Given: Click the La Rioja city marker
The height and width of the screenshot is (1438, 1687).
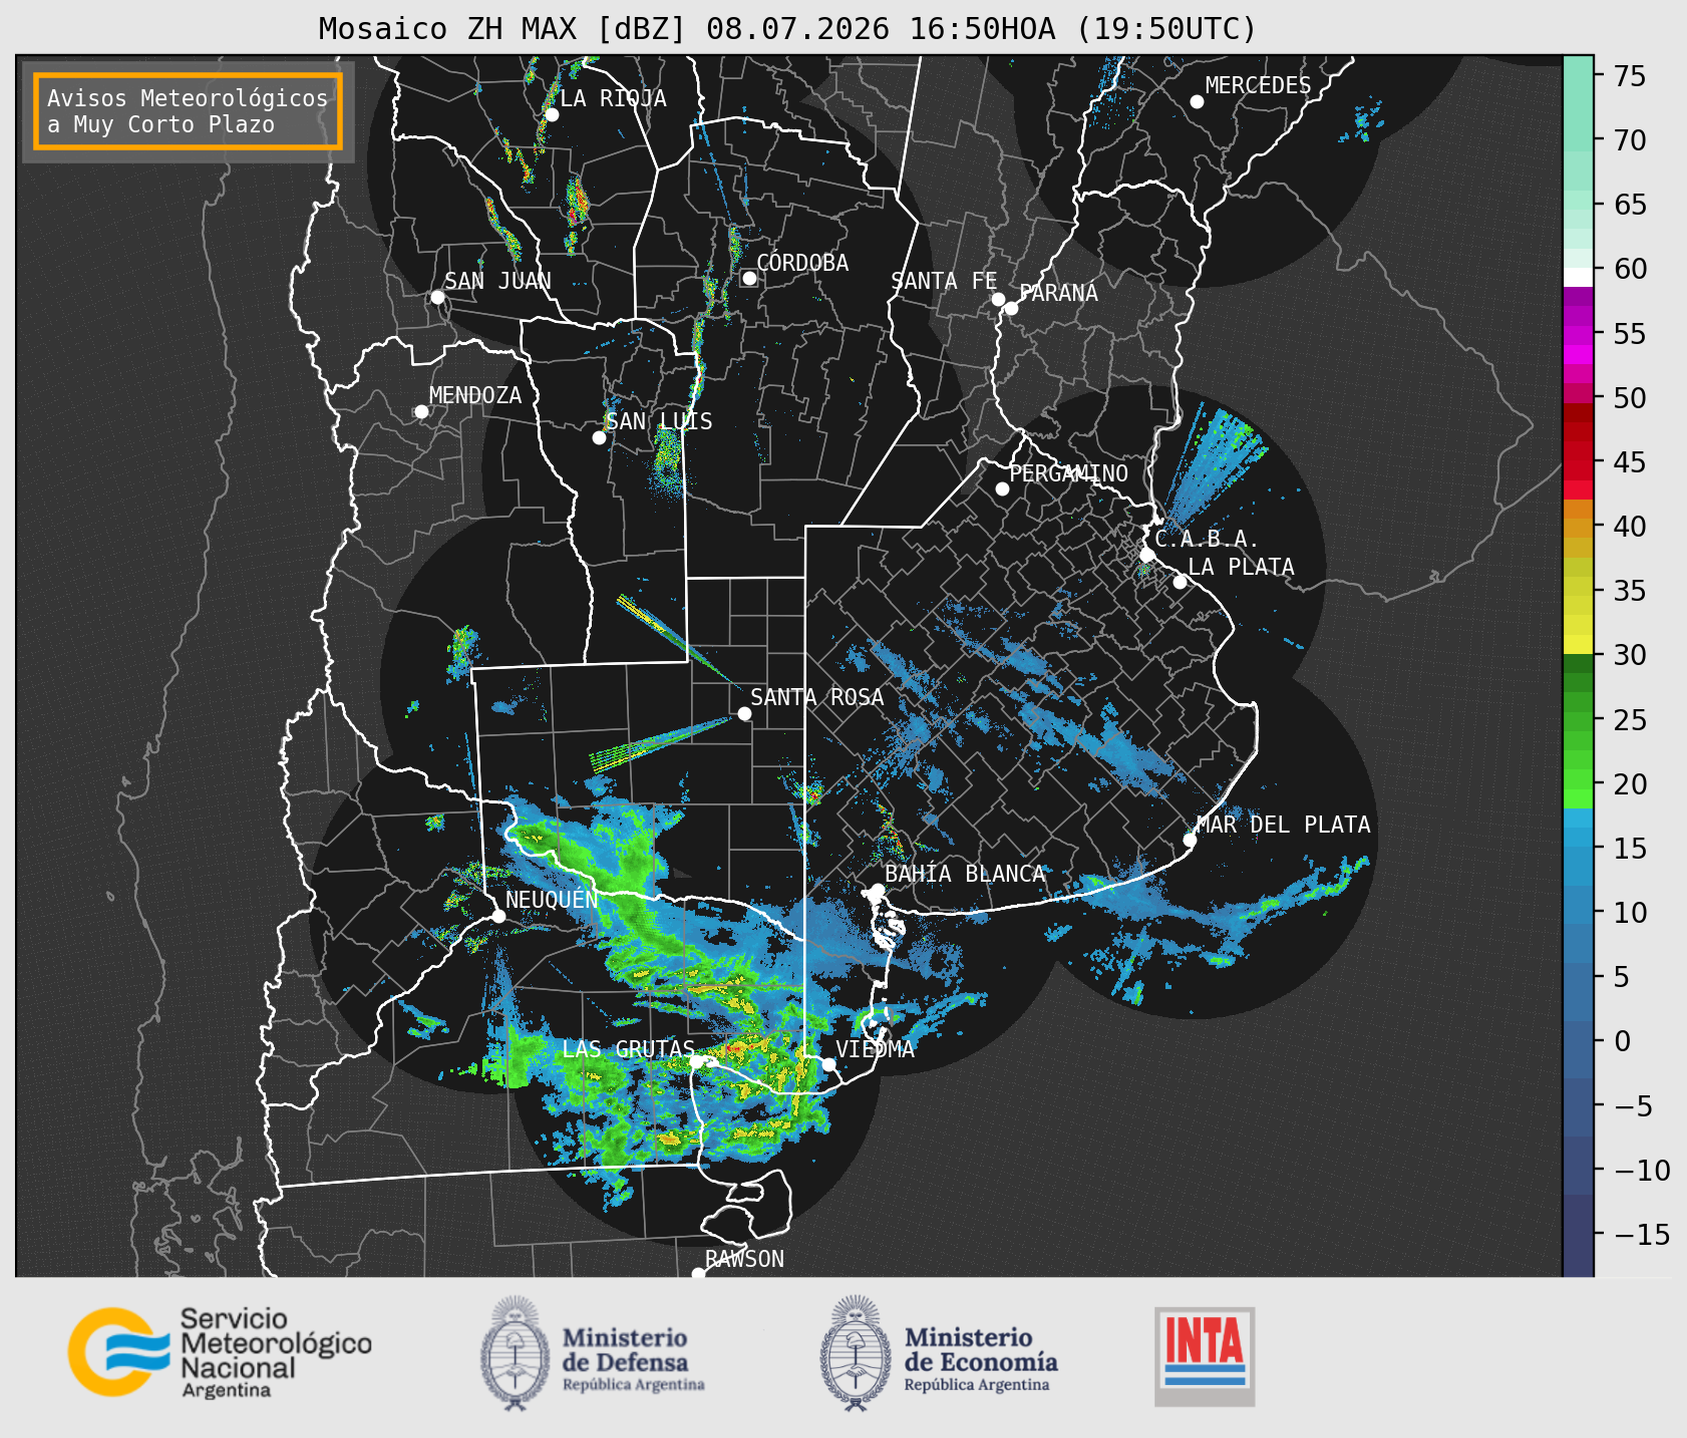Looking at the screenshot, I should point(551,115).
